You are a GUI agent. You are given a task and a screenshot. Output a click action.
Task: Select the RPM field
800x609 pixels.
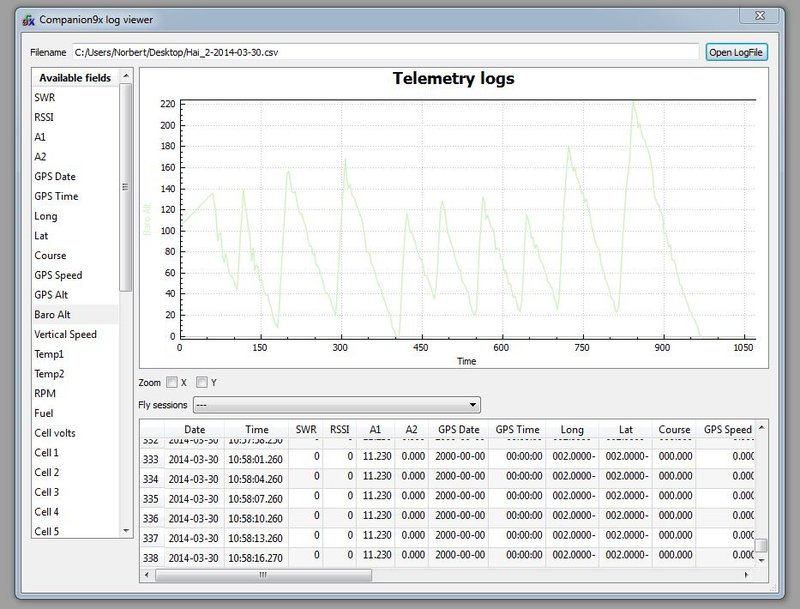coord(75,394)
